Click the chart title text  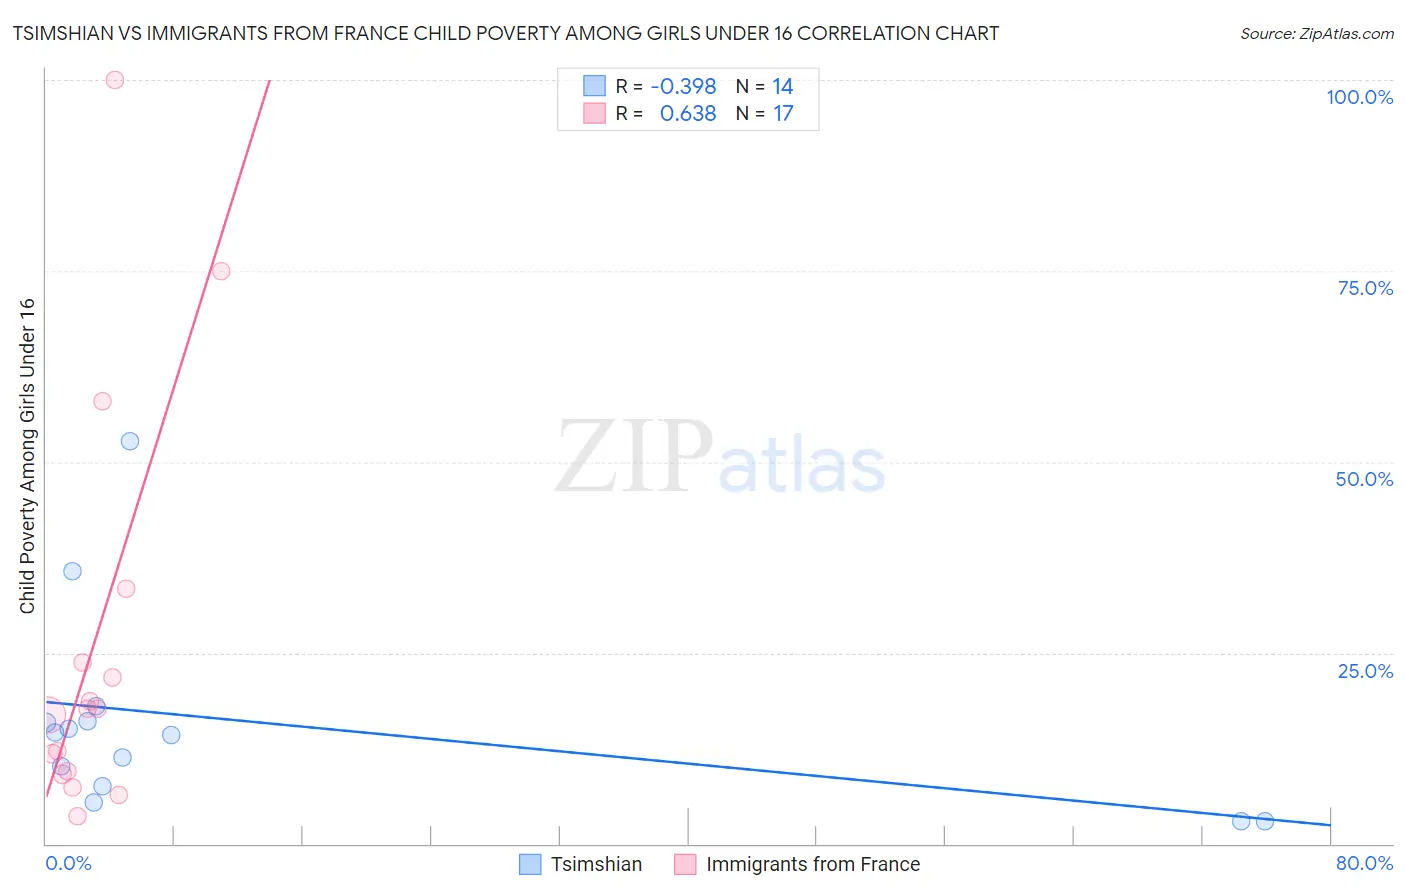506,33
